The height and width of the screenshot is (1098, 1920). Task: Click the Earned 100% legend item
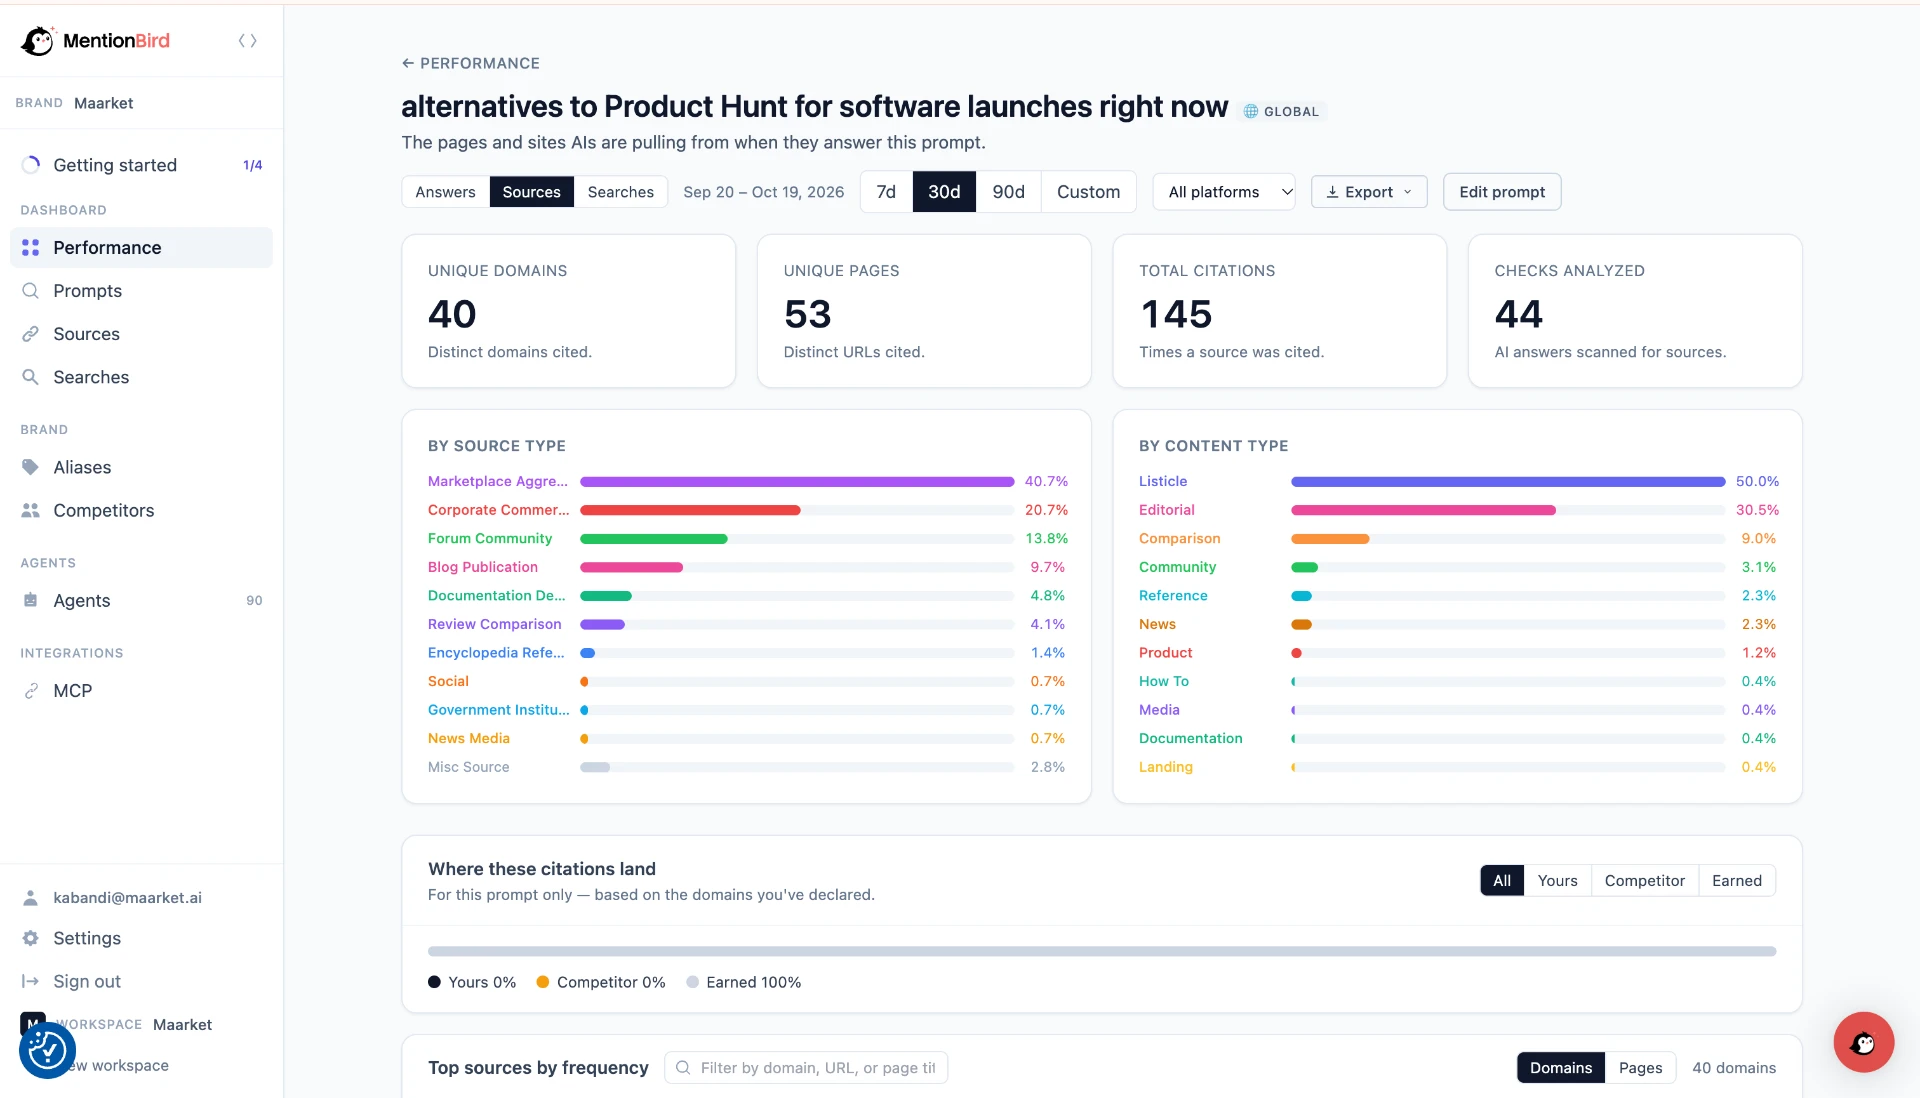(744, 982)
